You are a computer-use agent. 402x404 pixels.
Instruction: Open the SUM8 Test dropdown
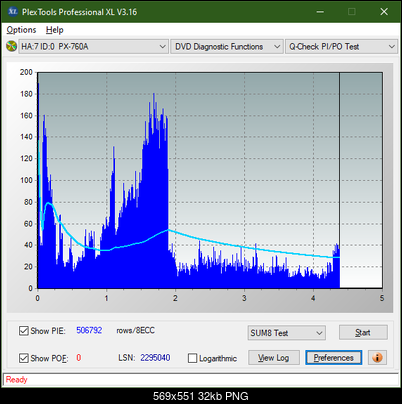click(x=287, y=333)
